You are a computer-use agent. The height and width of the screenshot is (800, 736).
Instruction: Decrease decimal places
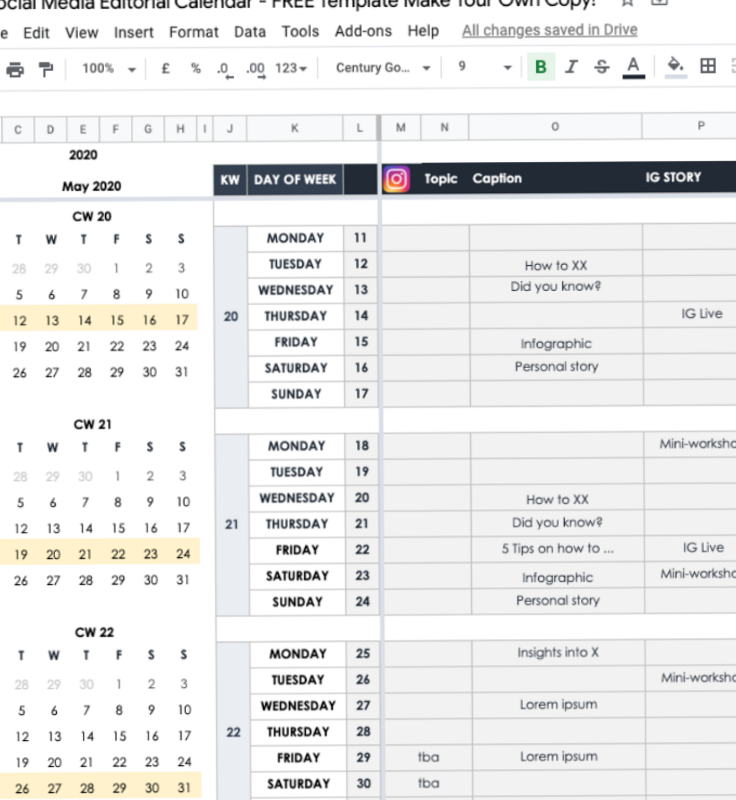coord(224,69)
